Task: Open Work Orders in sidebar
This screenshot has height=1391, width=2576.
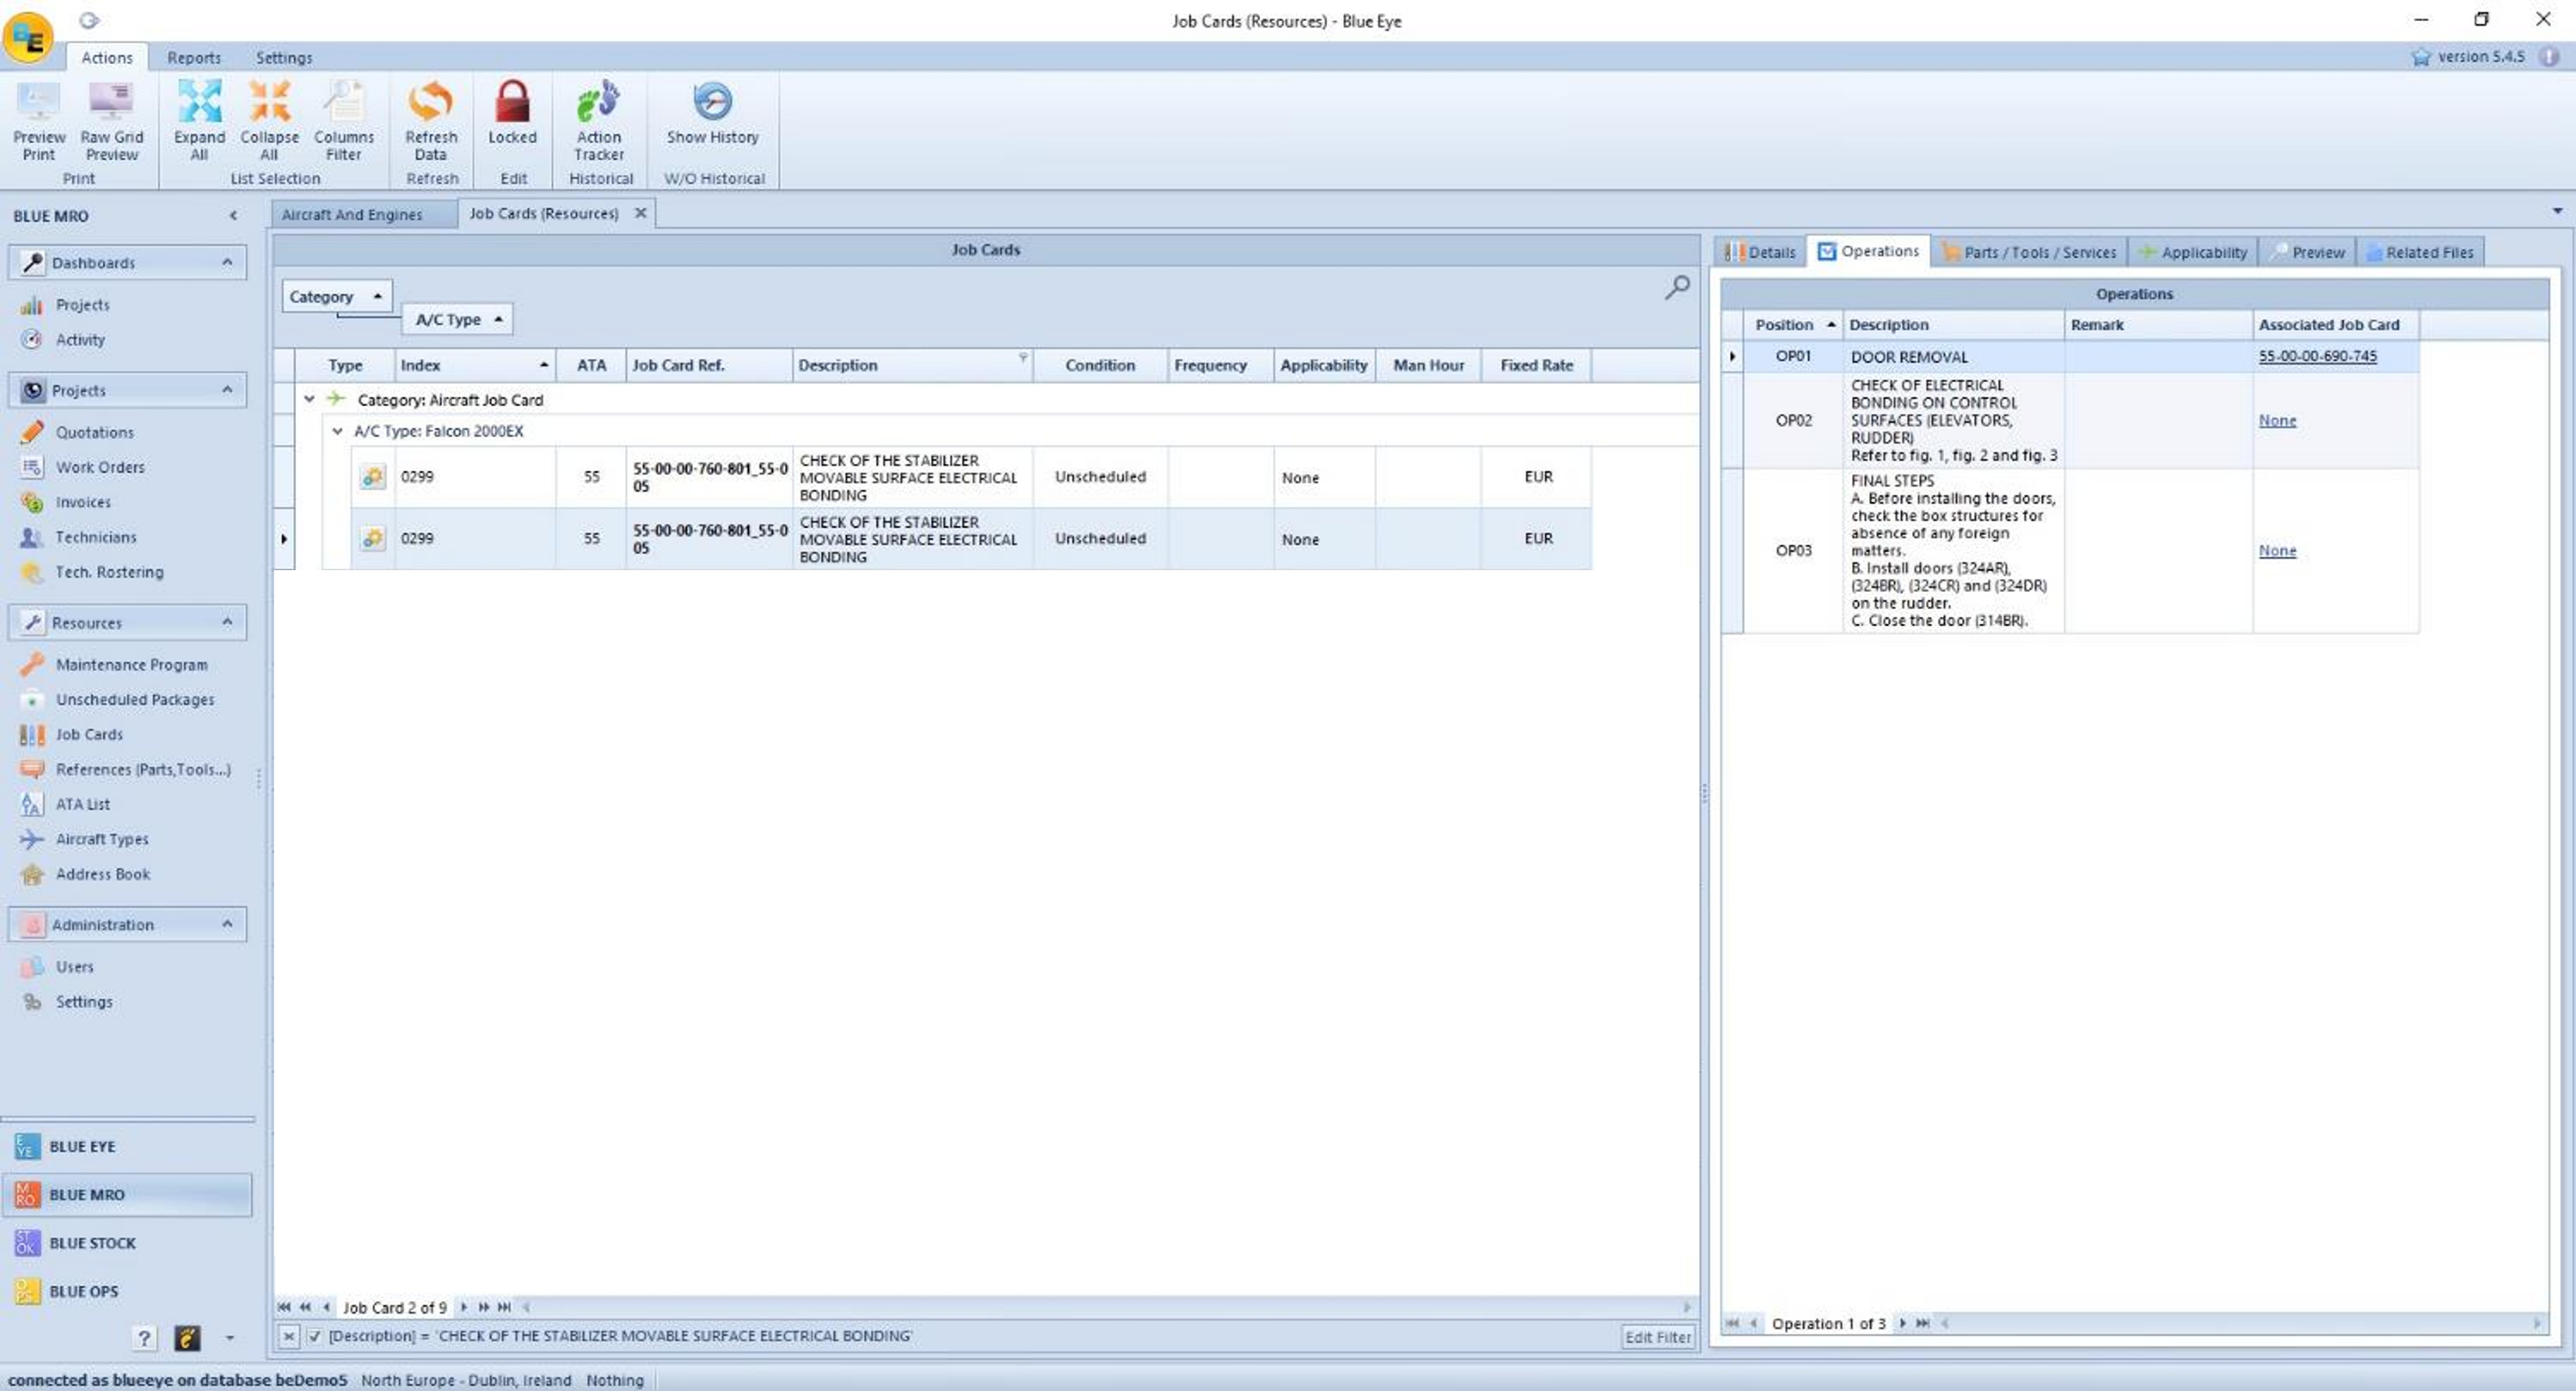Action: [x=100, y=467]
